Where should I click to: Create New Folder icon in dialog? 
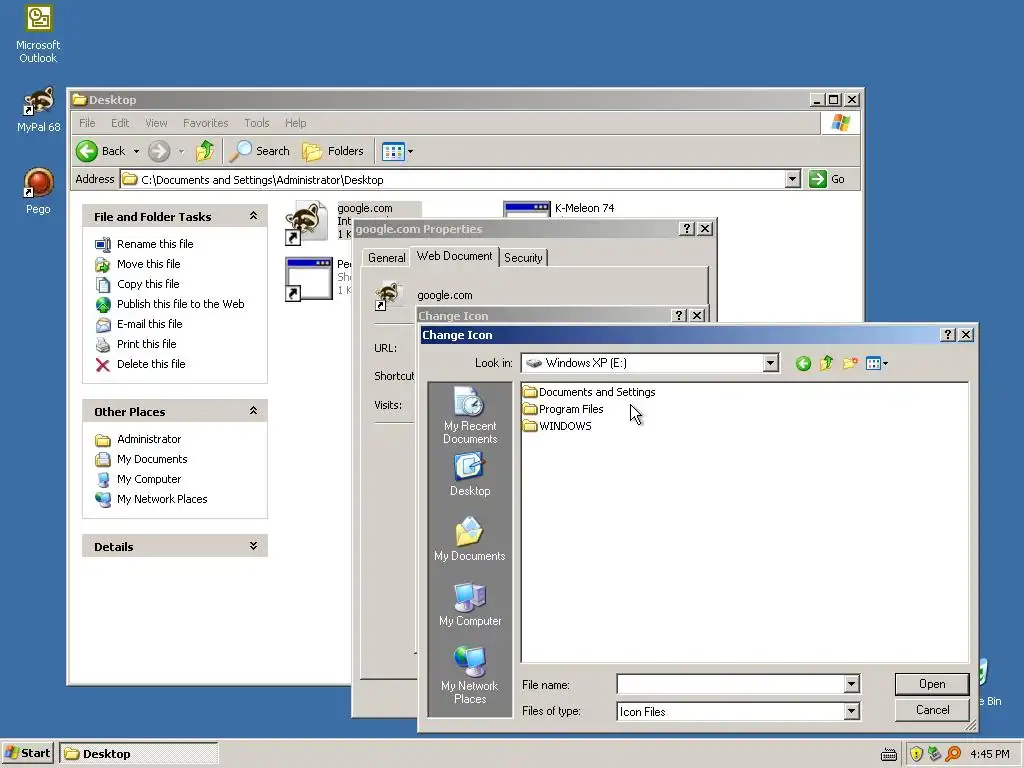850,363
